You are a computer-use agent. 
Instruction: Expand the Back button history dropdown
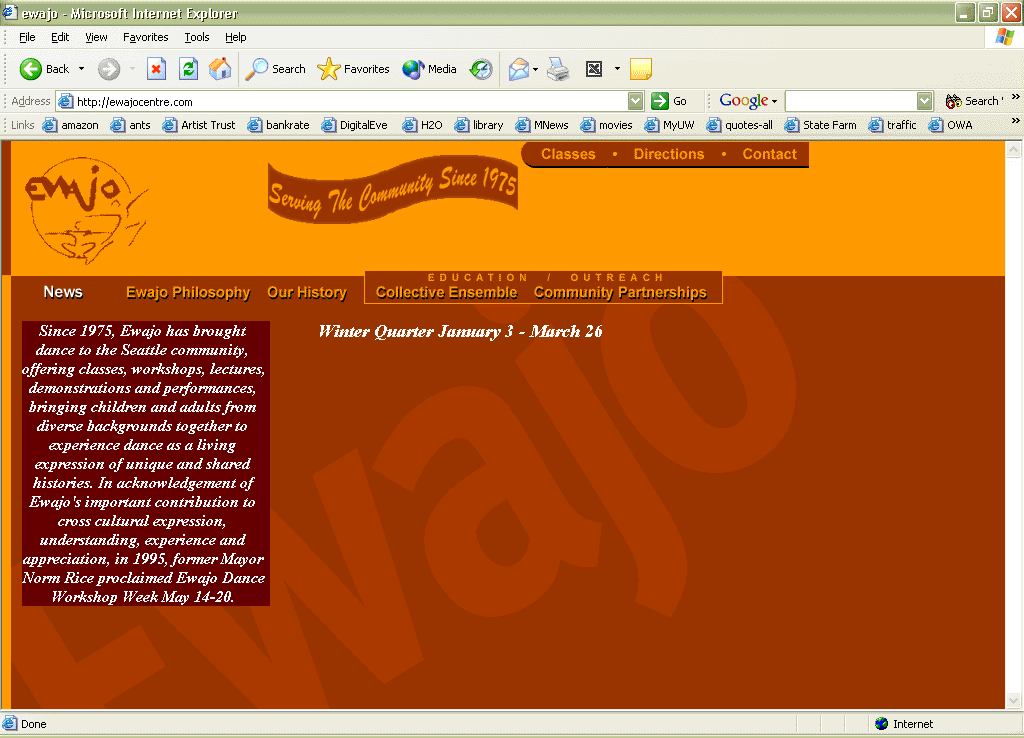tap(82, 69)
